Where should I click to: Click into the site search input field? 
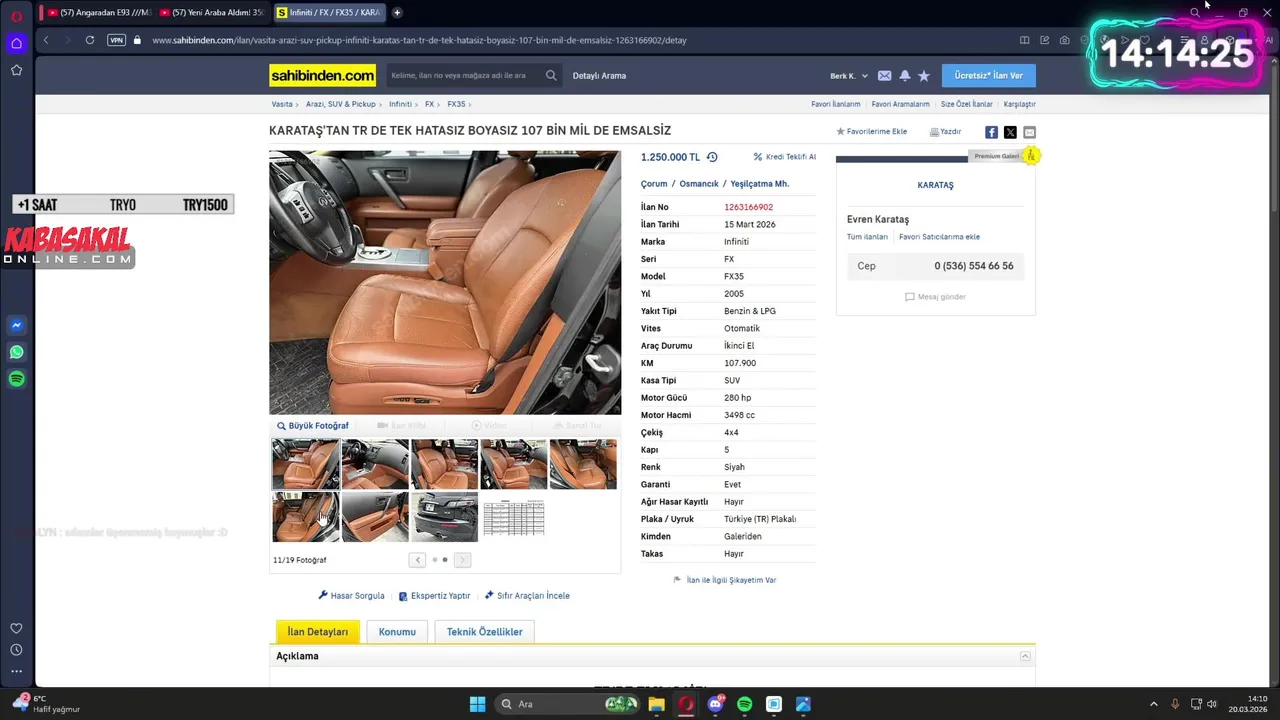(465, 76)
